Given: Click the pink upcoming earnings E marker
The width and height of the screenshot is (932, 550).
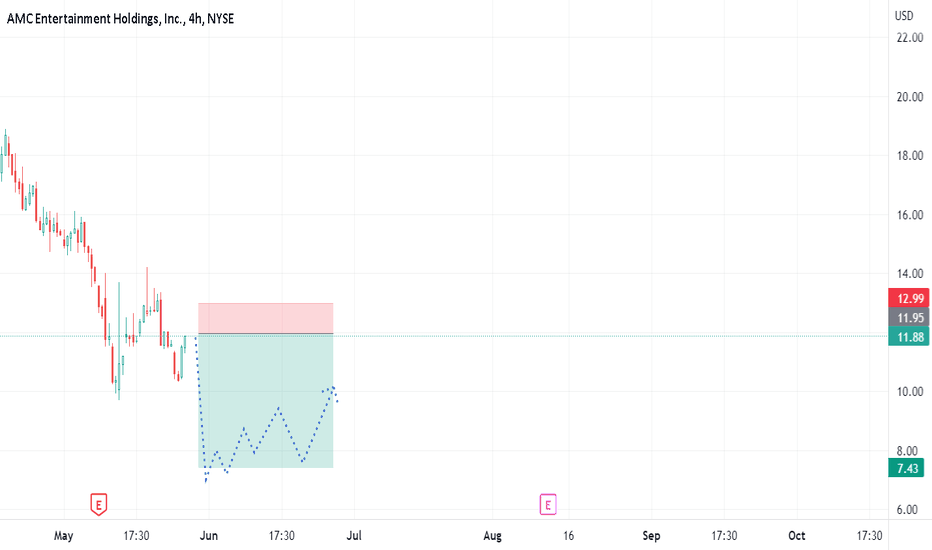Looking at the screenshot, I should [x=547, y=505].
